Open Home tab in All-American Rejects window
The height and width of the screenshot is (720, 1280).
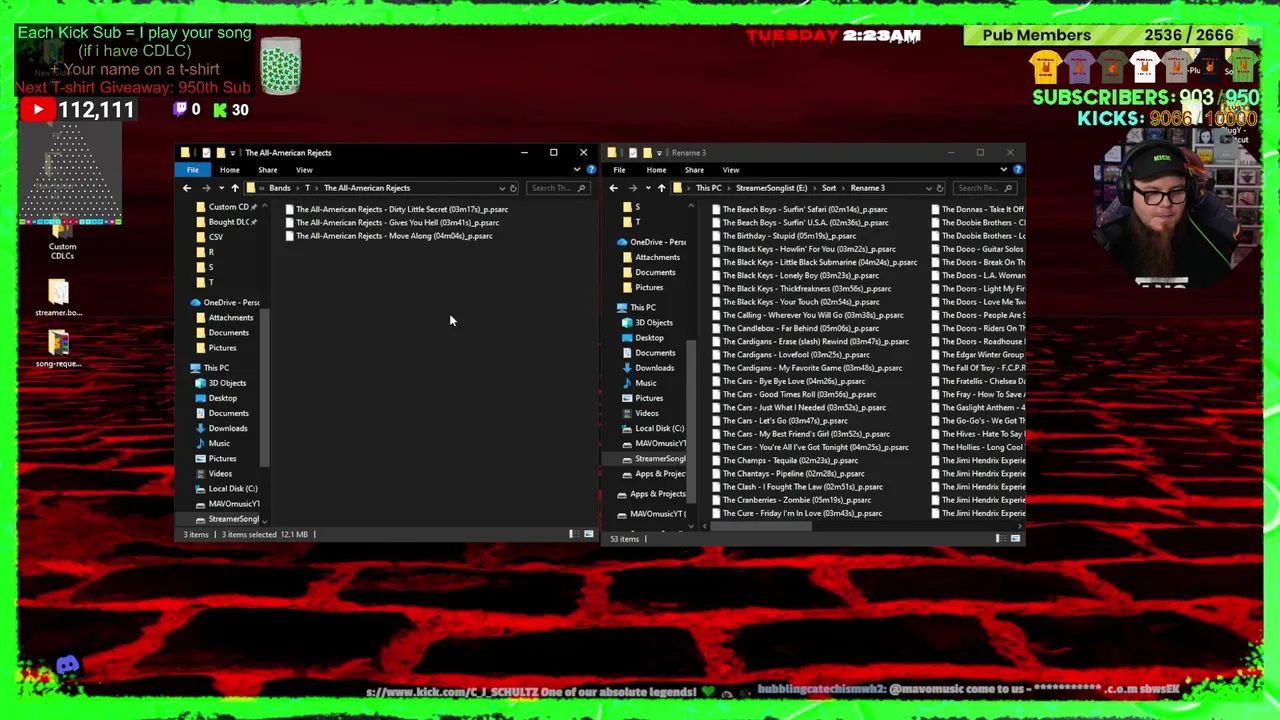[229, 170]
